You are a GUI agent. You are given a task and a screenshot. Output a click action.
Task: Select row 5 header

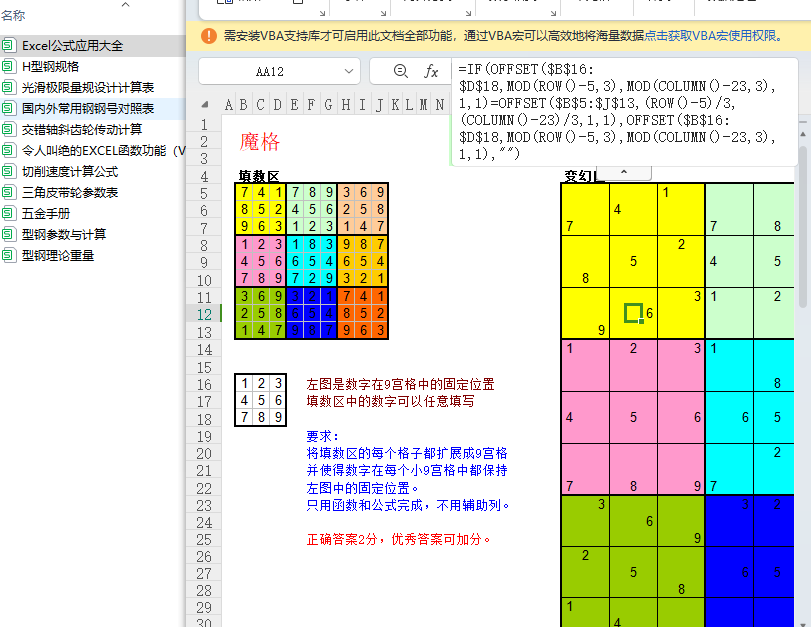click(204, 193)
